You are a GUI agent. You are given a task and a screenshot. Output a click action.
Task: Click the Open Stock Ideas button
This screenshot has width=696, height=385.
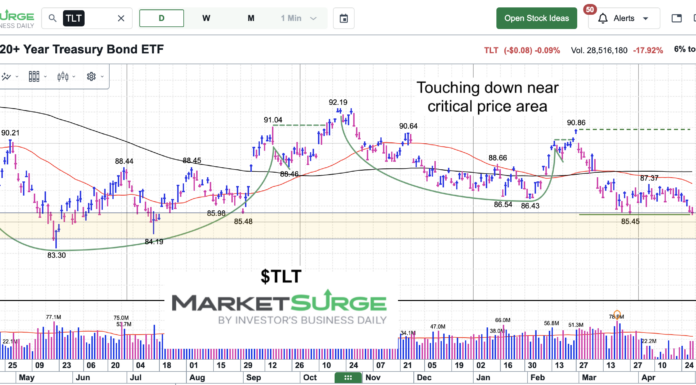tap(537, 18)
